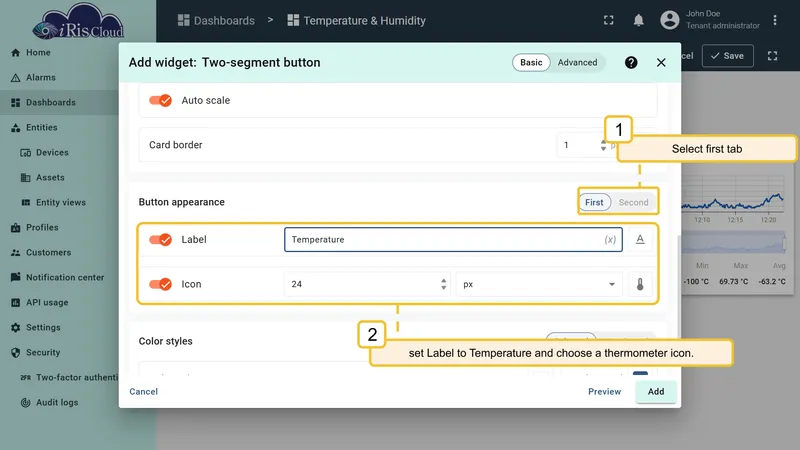Screen dimensions: 800x450
Task: Open label font settings icon
Action: coord(640,239)
